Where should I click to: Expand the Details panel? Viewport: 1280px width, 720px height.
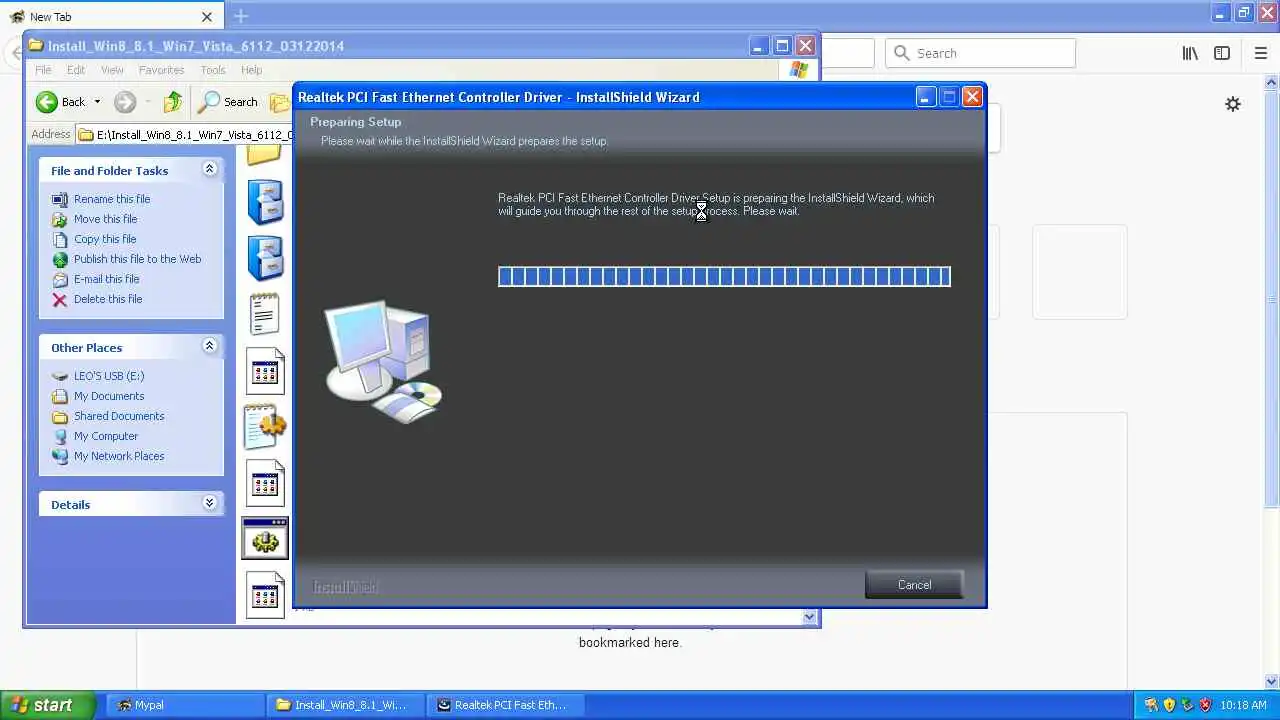click(209, 504)
